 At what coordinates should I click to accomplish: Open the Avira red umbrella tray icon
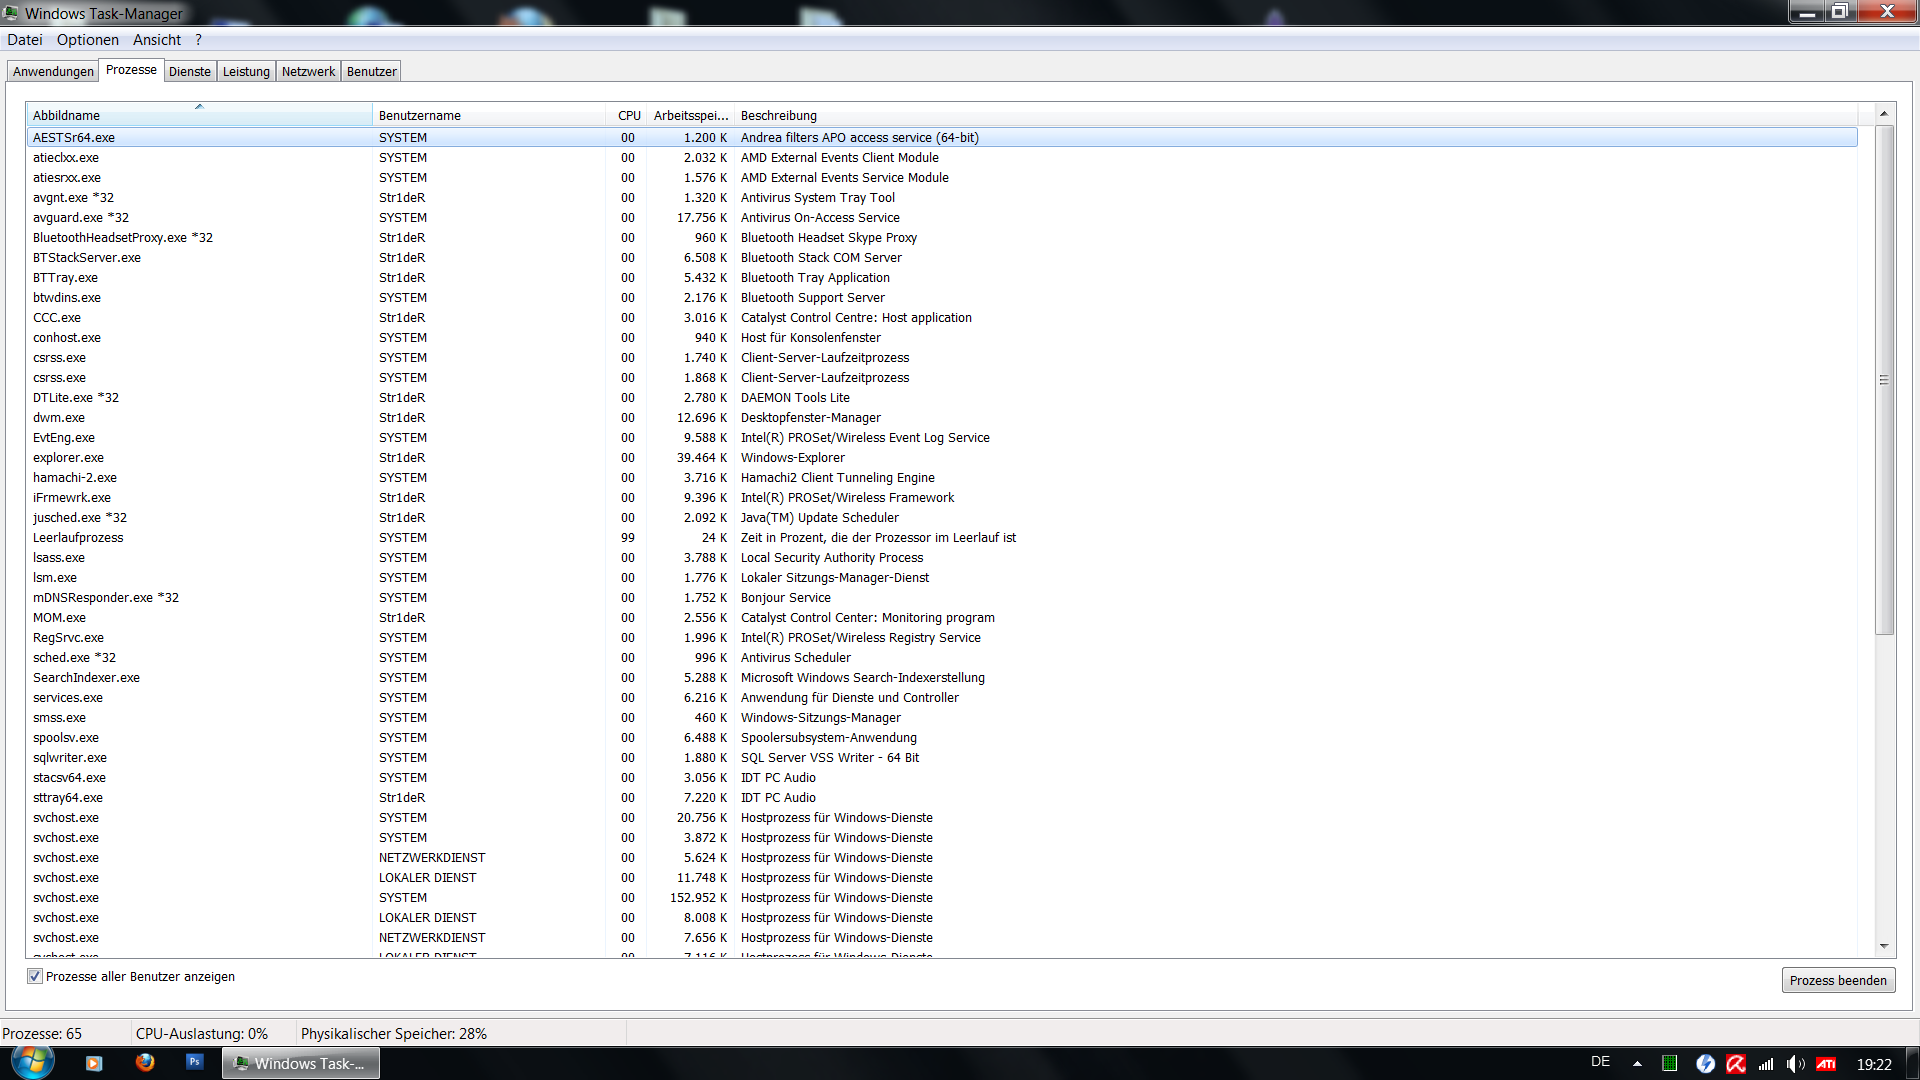[1736, 1064]
